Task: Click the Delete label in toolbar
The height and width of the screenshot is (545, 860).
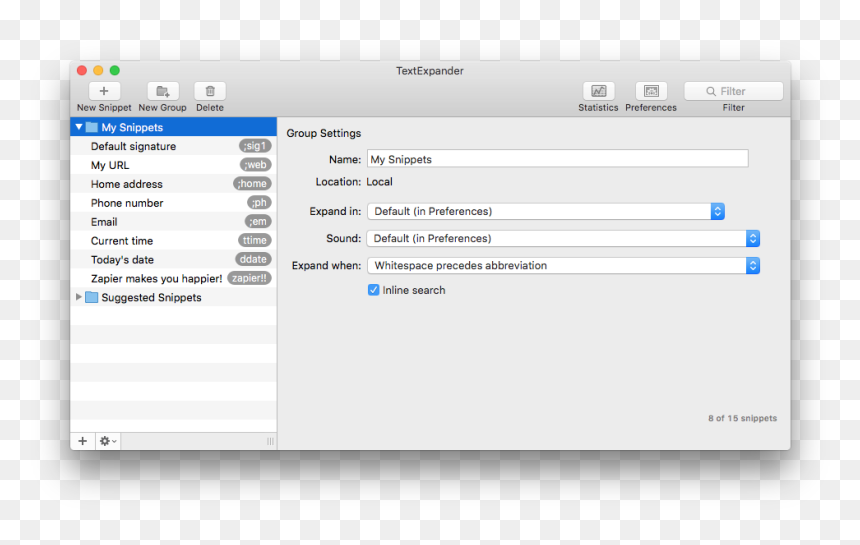Action: pos(210,107)
